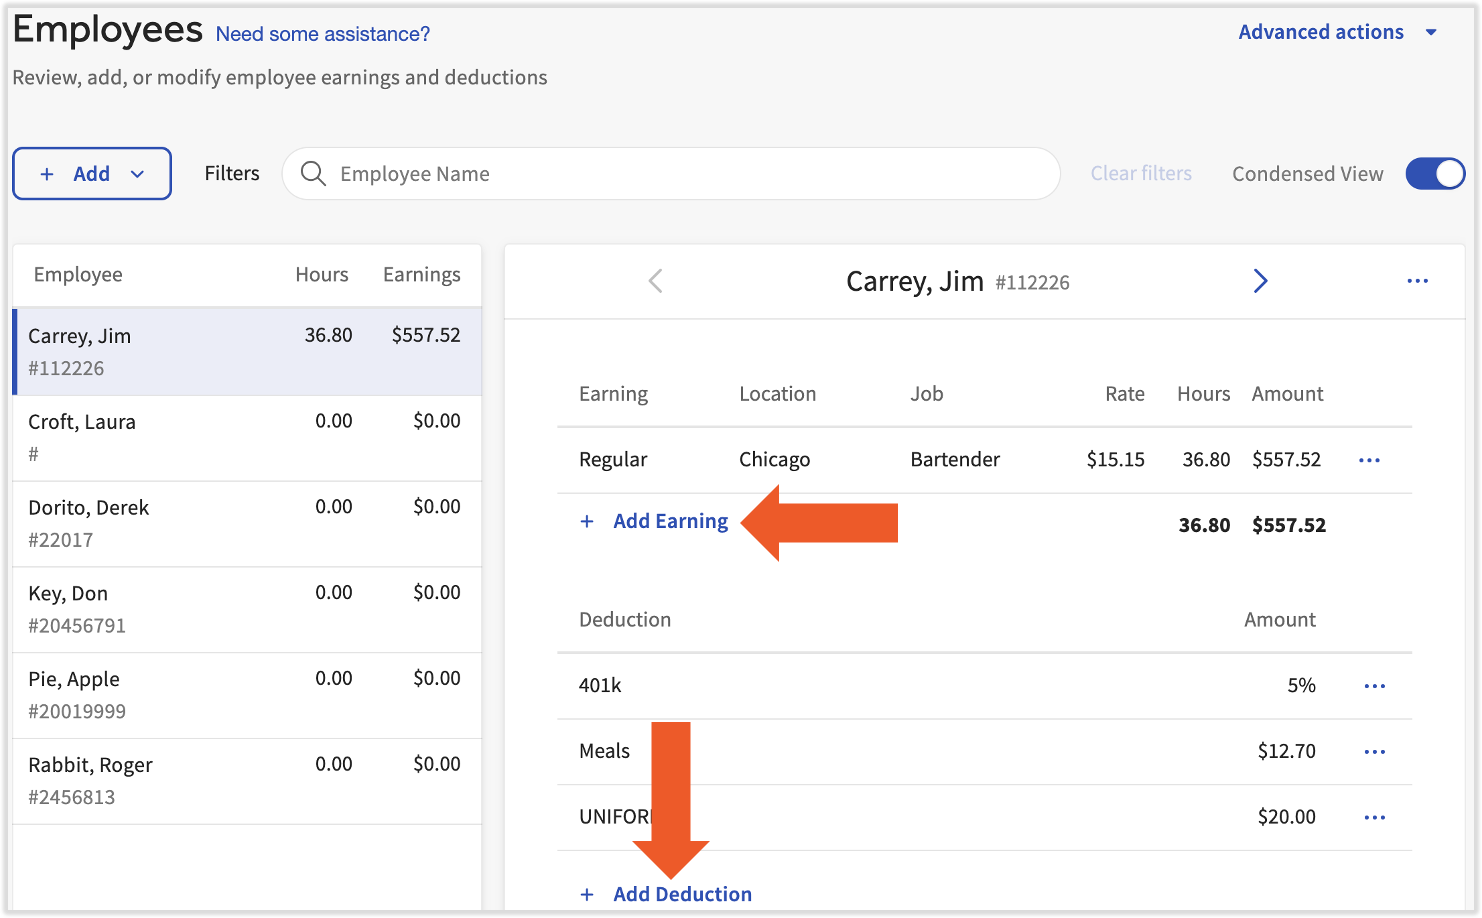
Task: Select Dorito, Derek in employee list
Action: (246, 524)
